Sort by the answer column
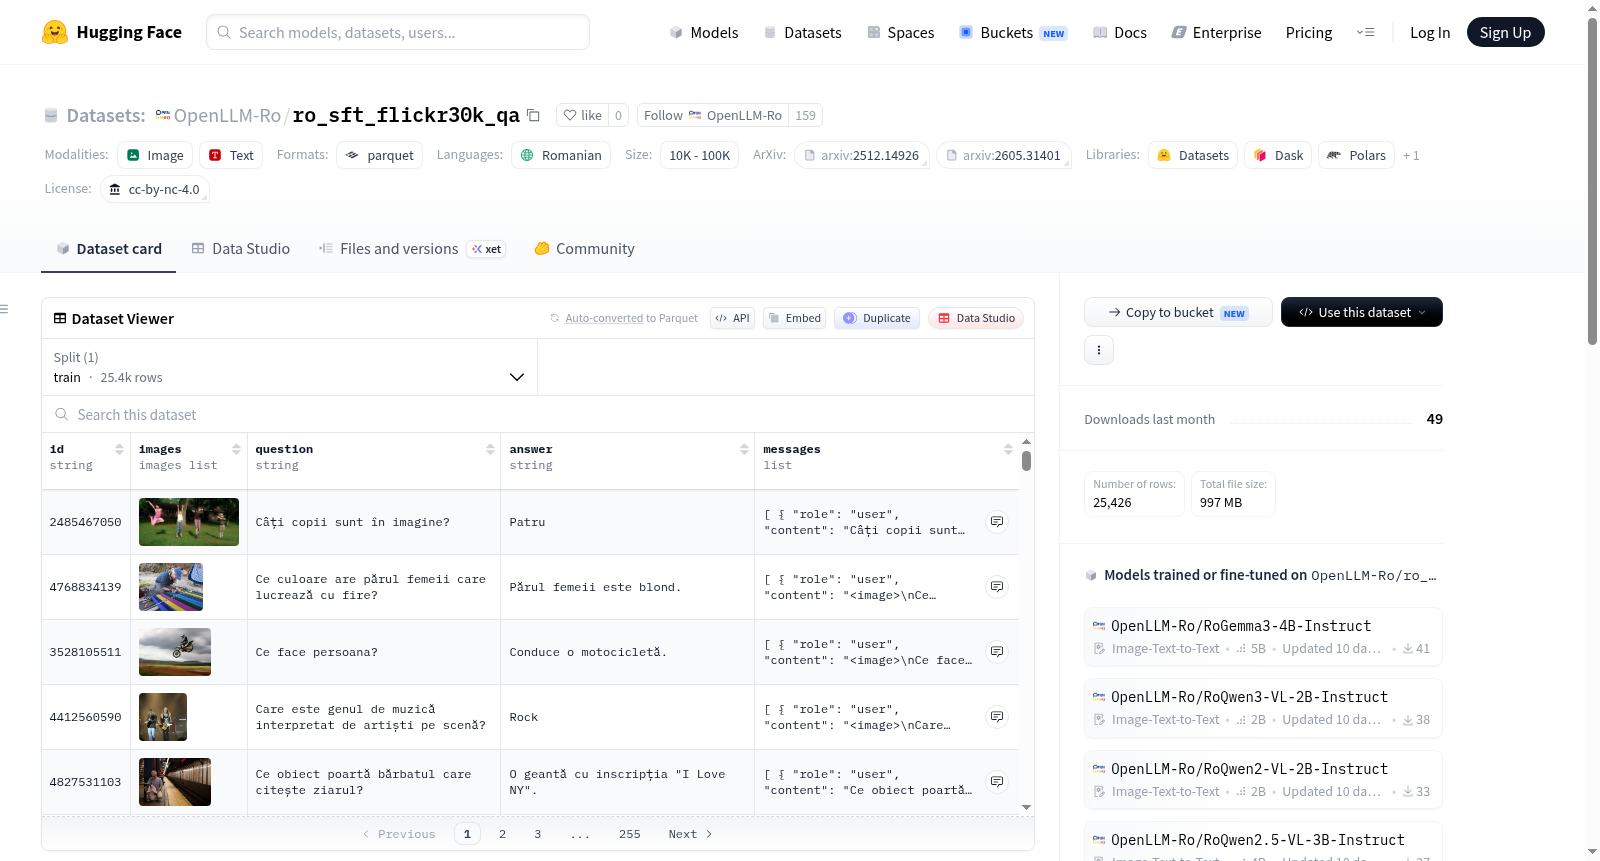This screenshot has width=1600, height=861. pyautogui.click(x=744, y=449)
